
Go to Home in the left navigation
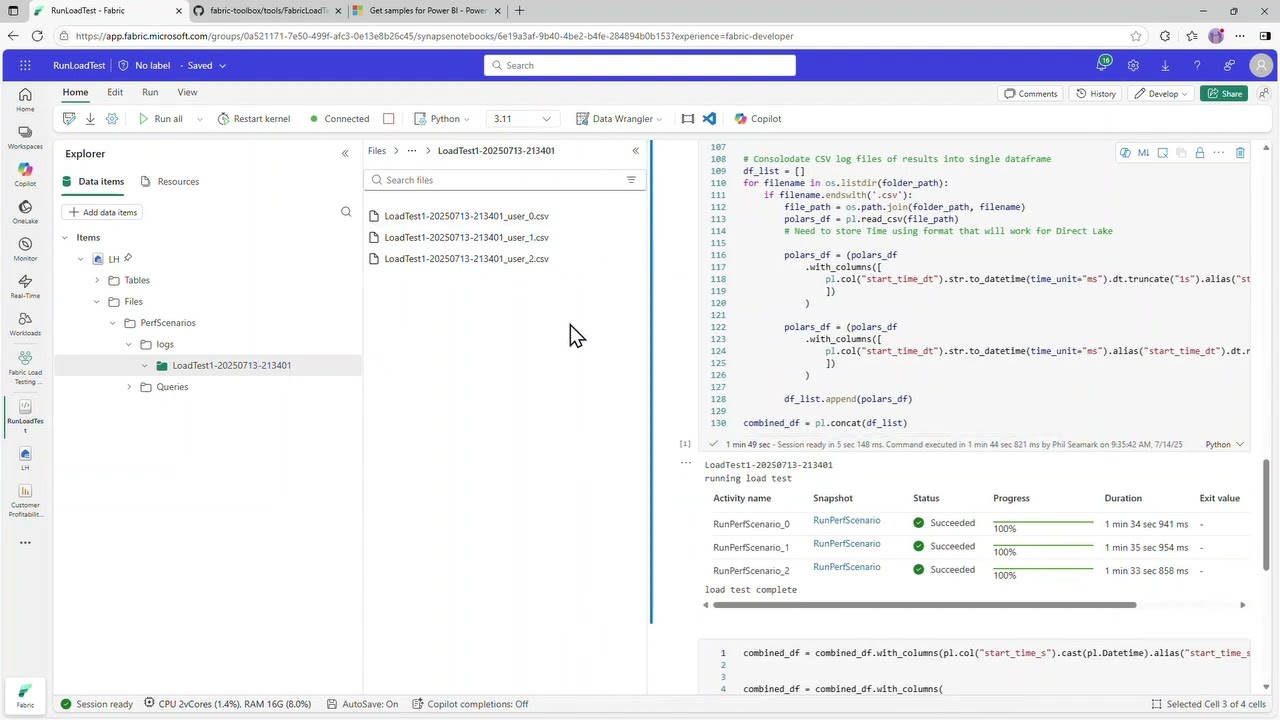pos(25,99)
